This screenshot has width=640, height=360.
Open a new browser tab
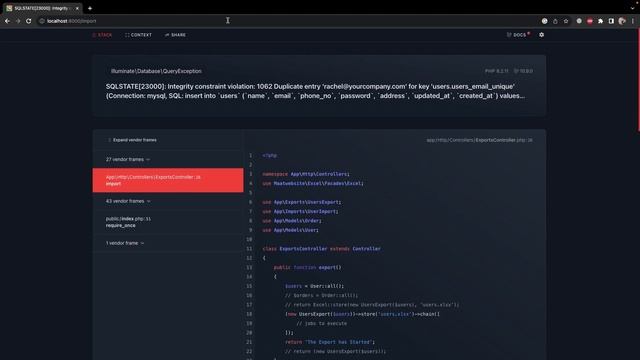coord(90,8)
